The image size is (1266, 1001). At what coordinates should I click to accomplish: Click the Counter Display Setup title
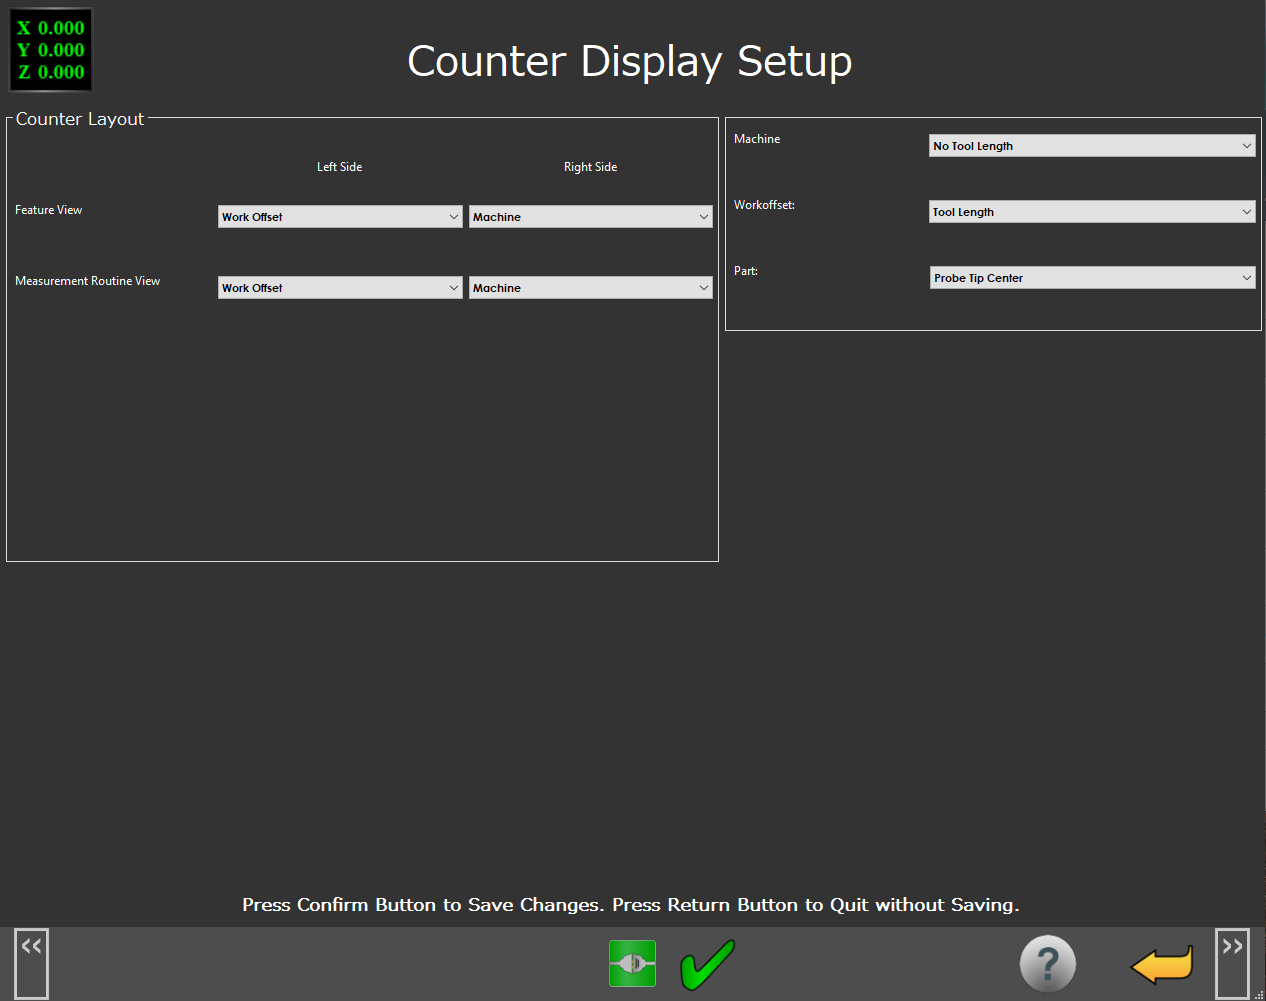tap(629, 61)
